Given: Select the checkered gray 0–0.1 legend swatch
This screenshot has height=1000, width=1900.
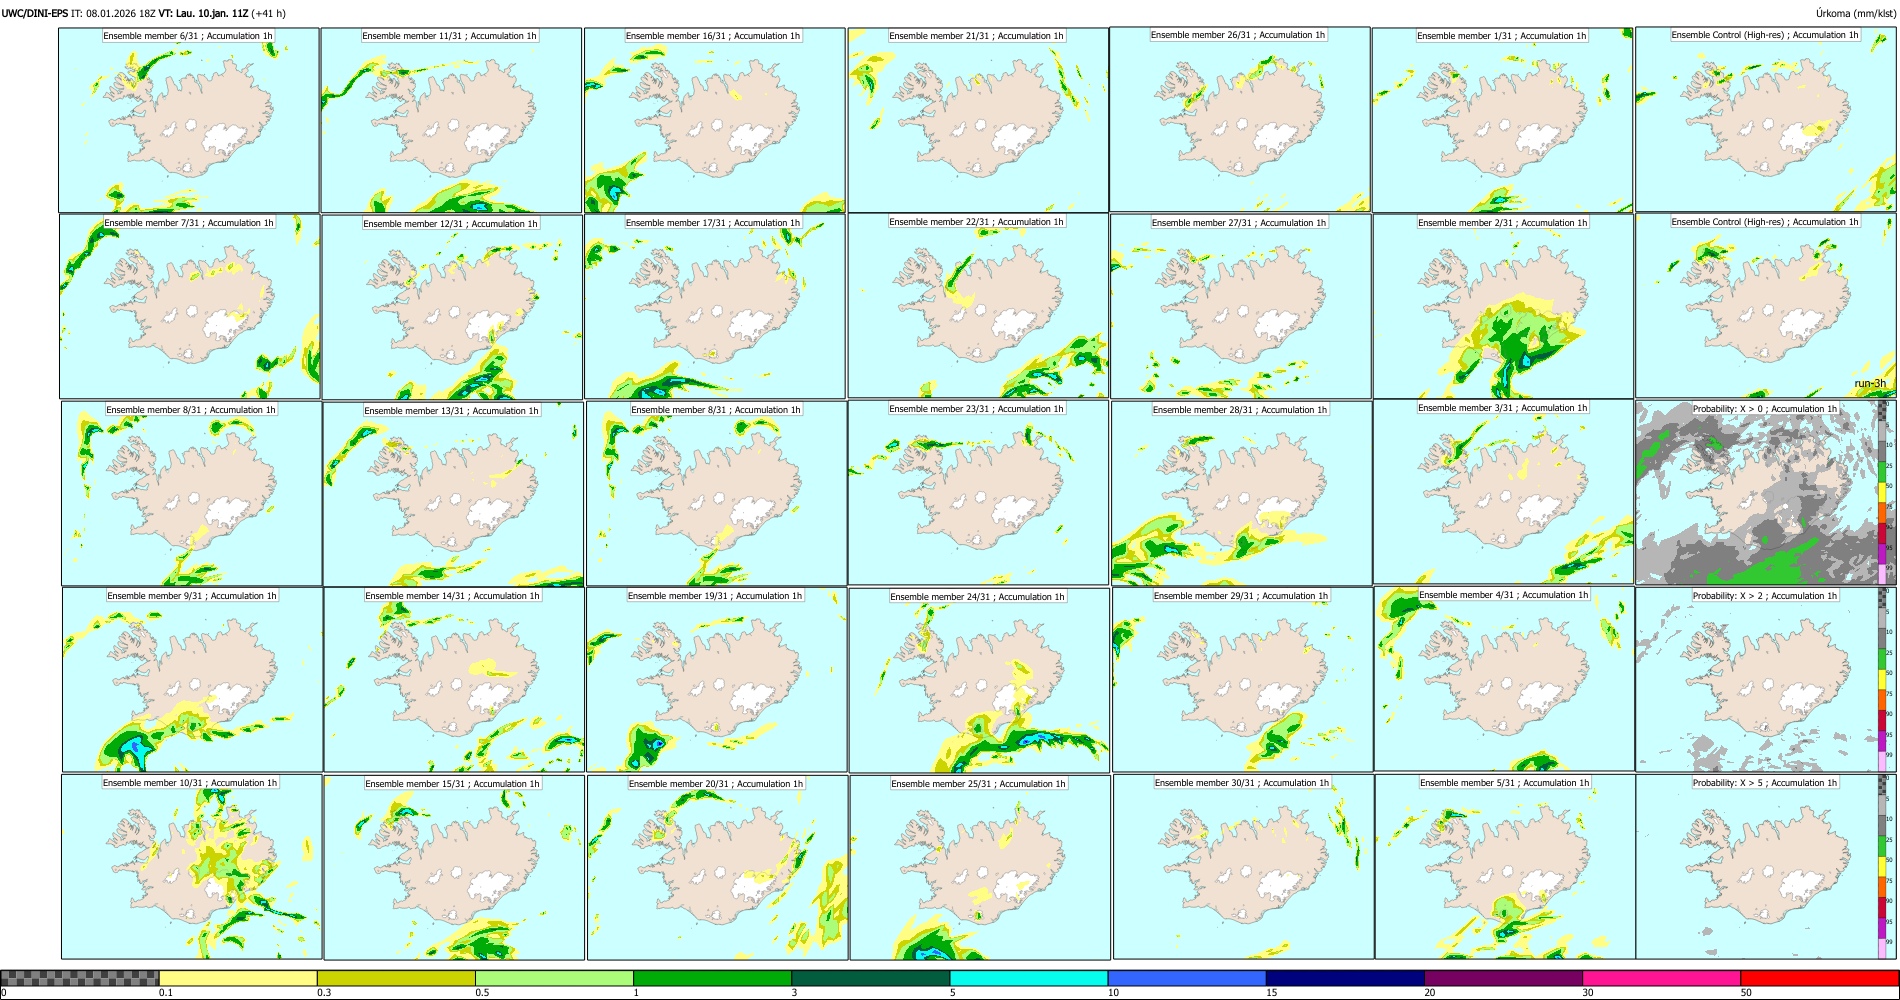Looking at the screenshot, I should click(80, 978).
